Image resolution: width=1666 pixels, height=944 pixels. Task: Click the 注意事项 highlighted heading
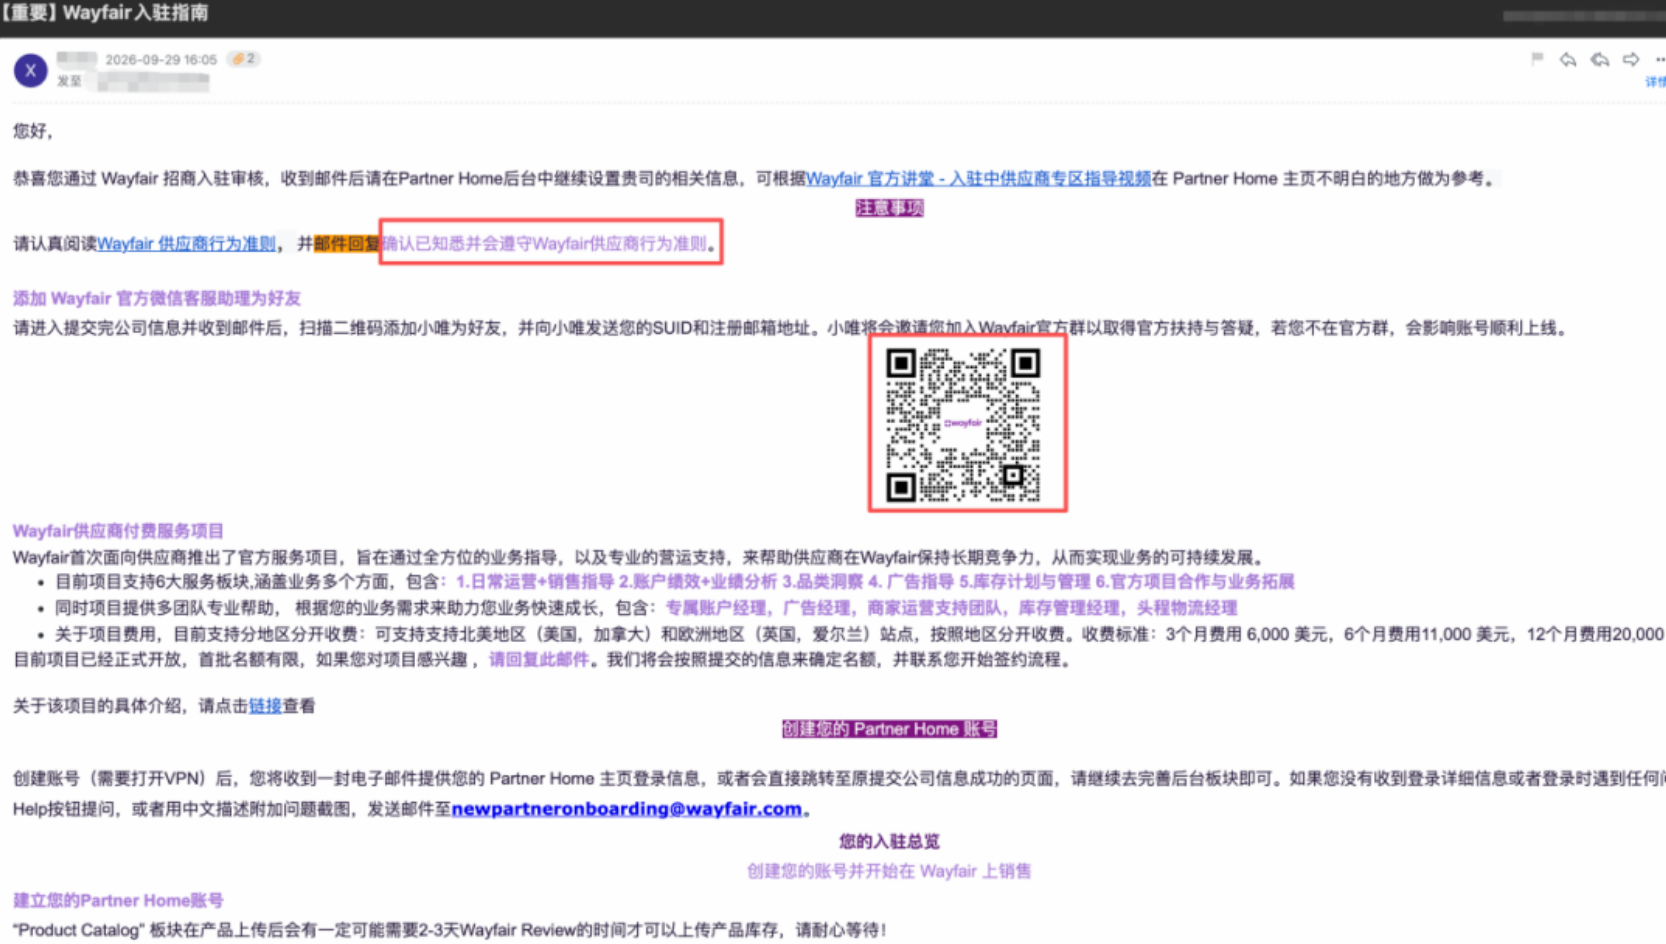(x=889, y=208)
